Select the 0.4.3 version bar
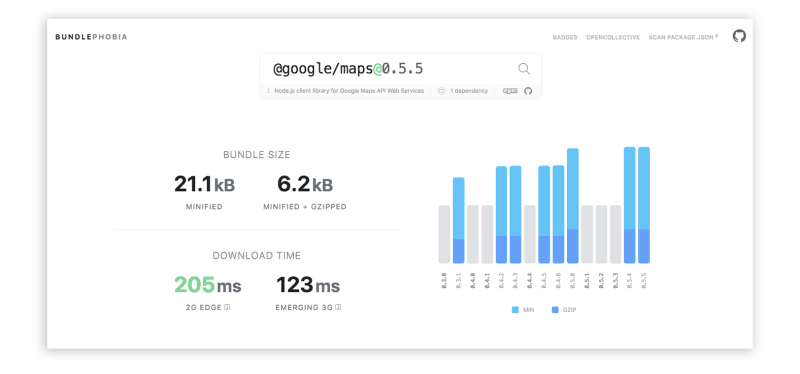 point(516,215)
